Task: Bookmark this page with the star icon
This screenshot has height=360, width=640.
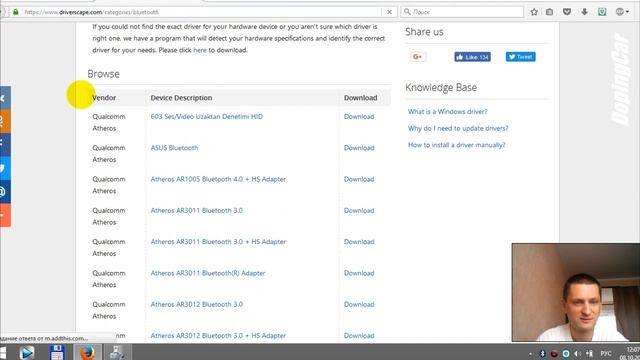Action: point(534,12)
